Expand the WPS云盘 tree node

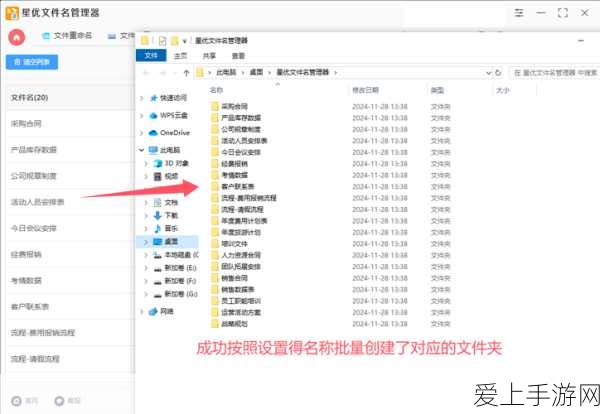(142, 116)
